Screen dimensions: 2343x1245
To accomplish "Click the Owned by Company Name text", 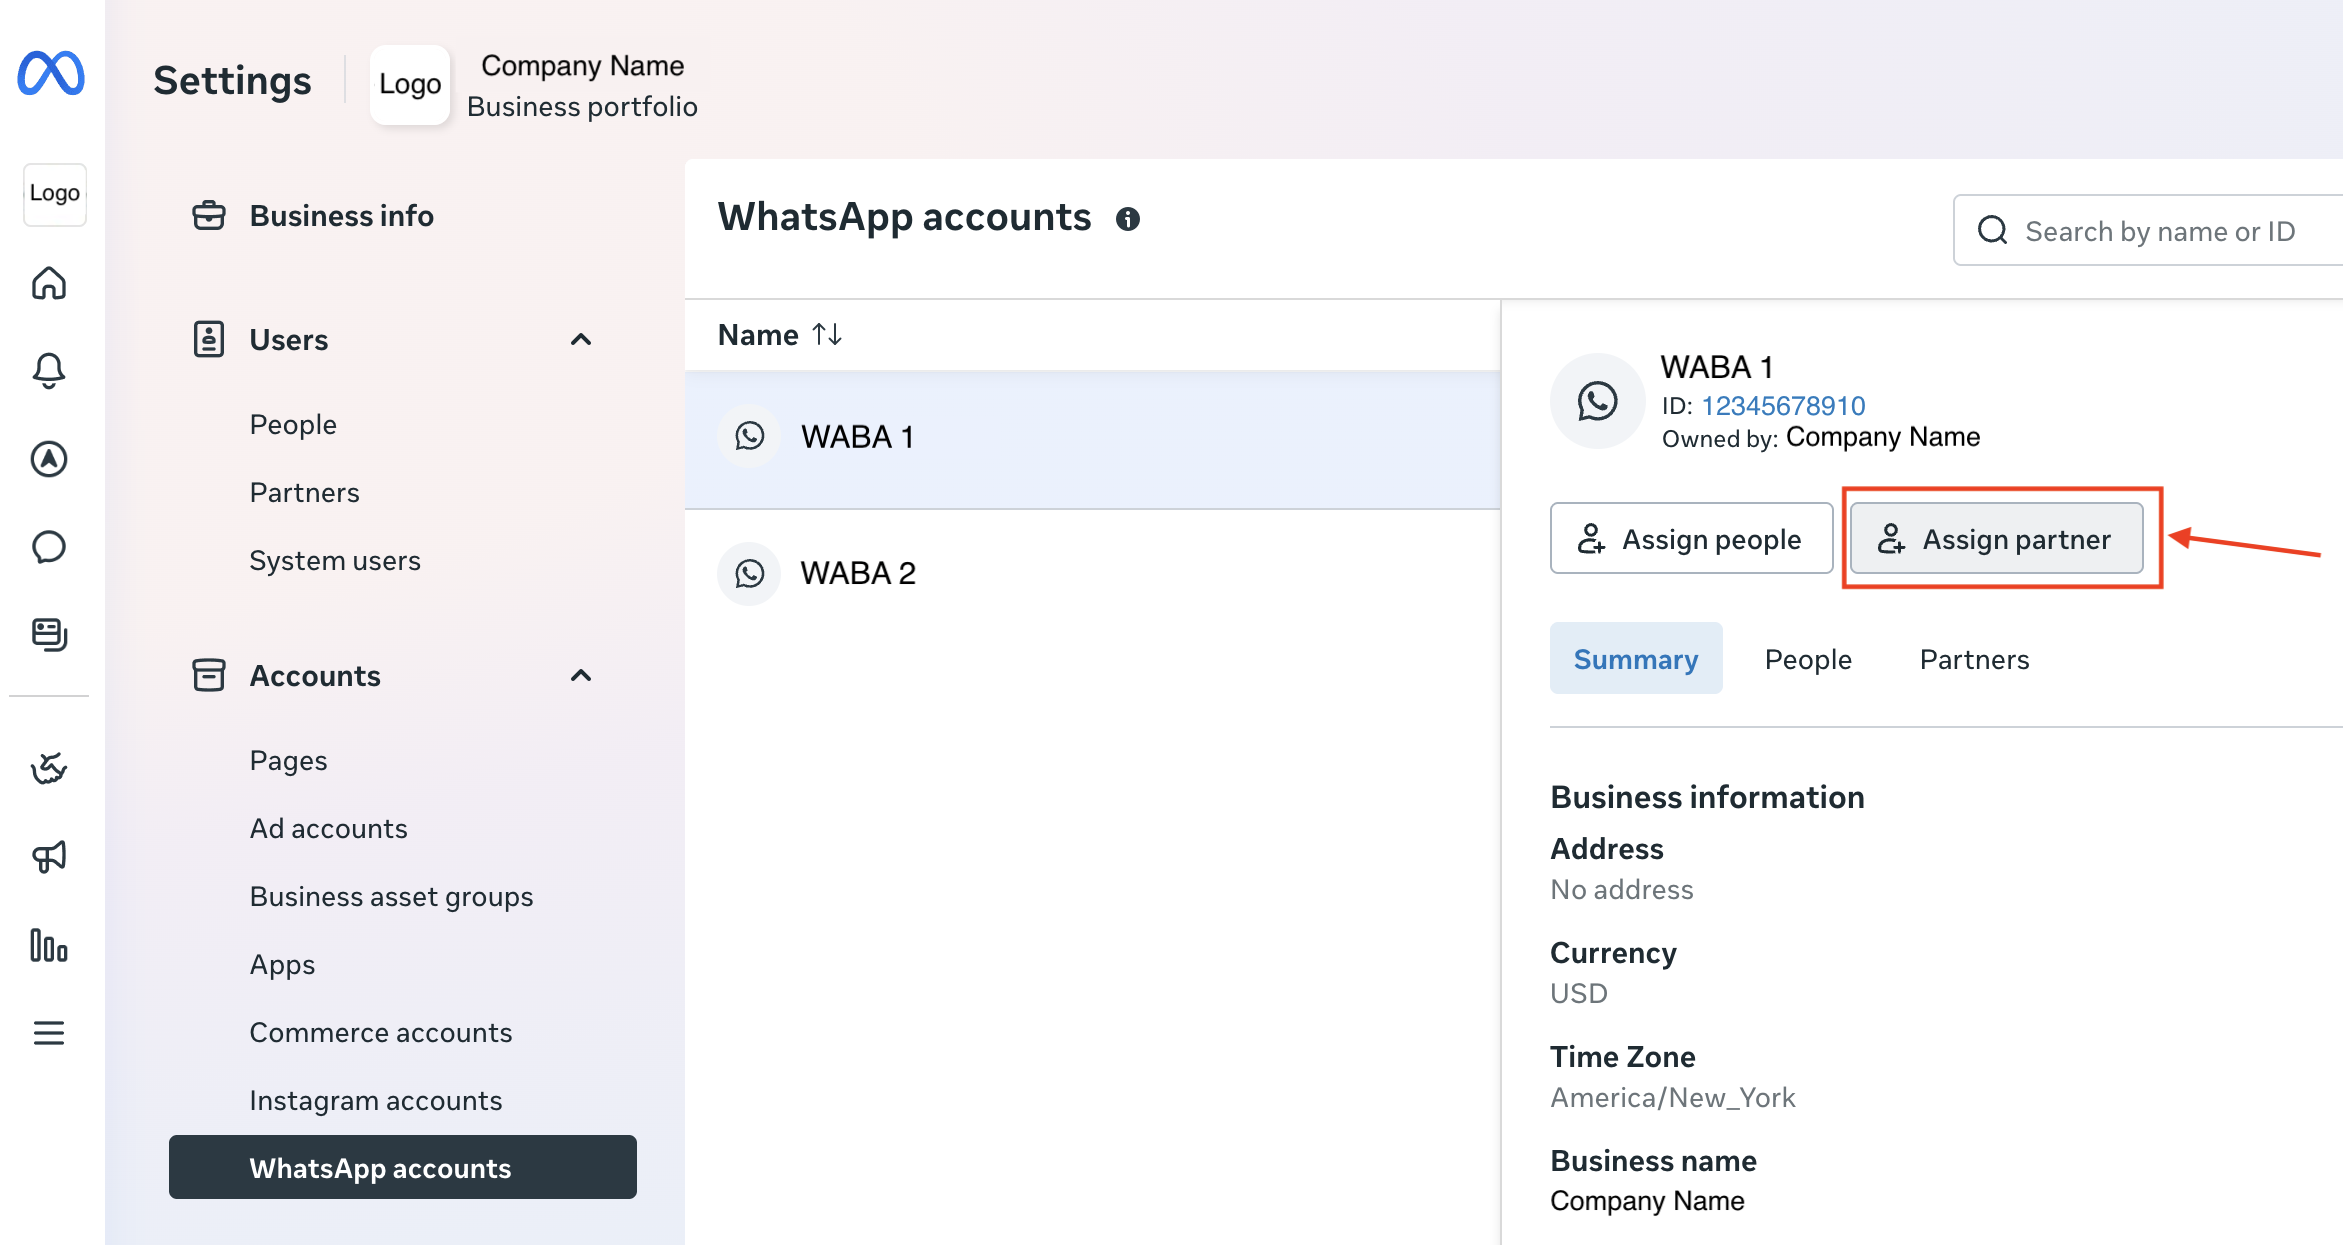I will pos(1820,438).
